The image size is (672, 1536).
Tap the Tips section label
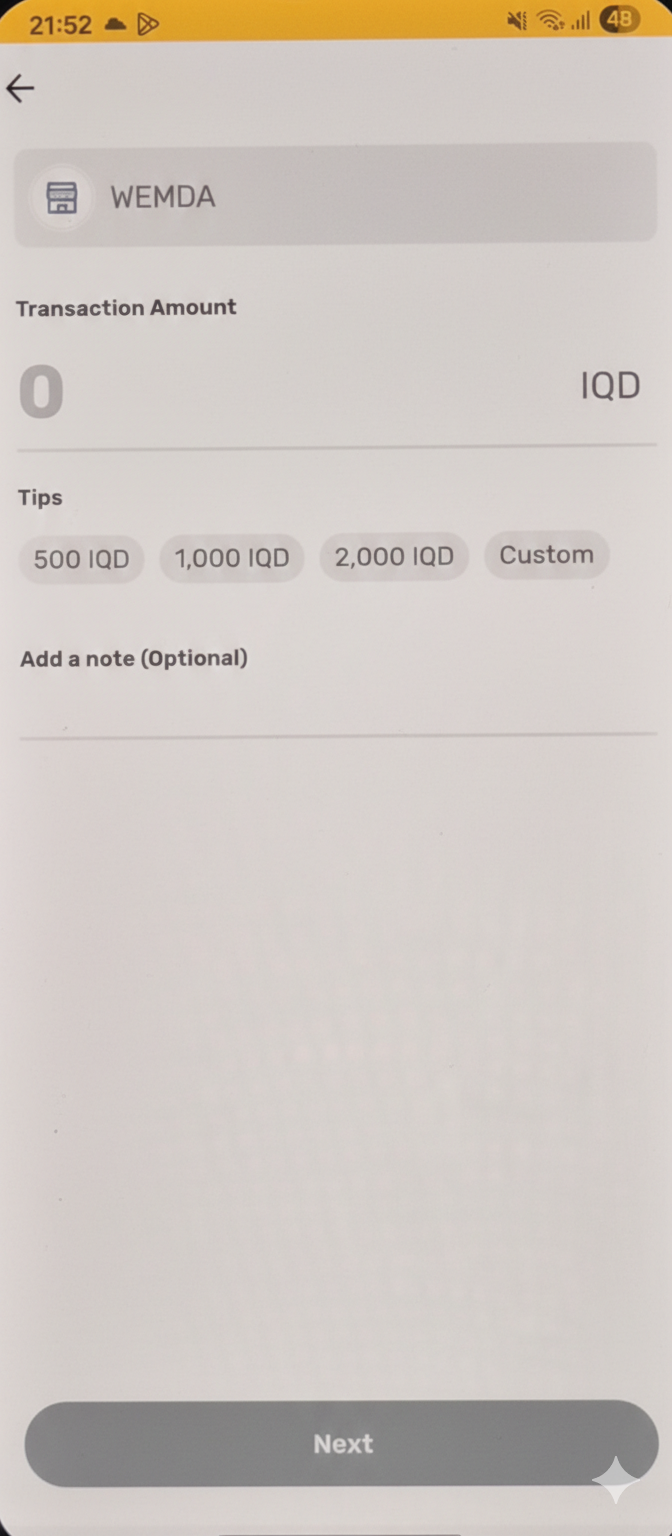click(40, 497)
